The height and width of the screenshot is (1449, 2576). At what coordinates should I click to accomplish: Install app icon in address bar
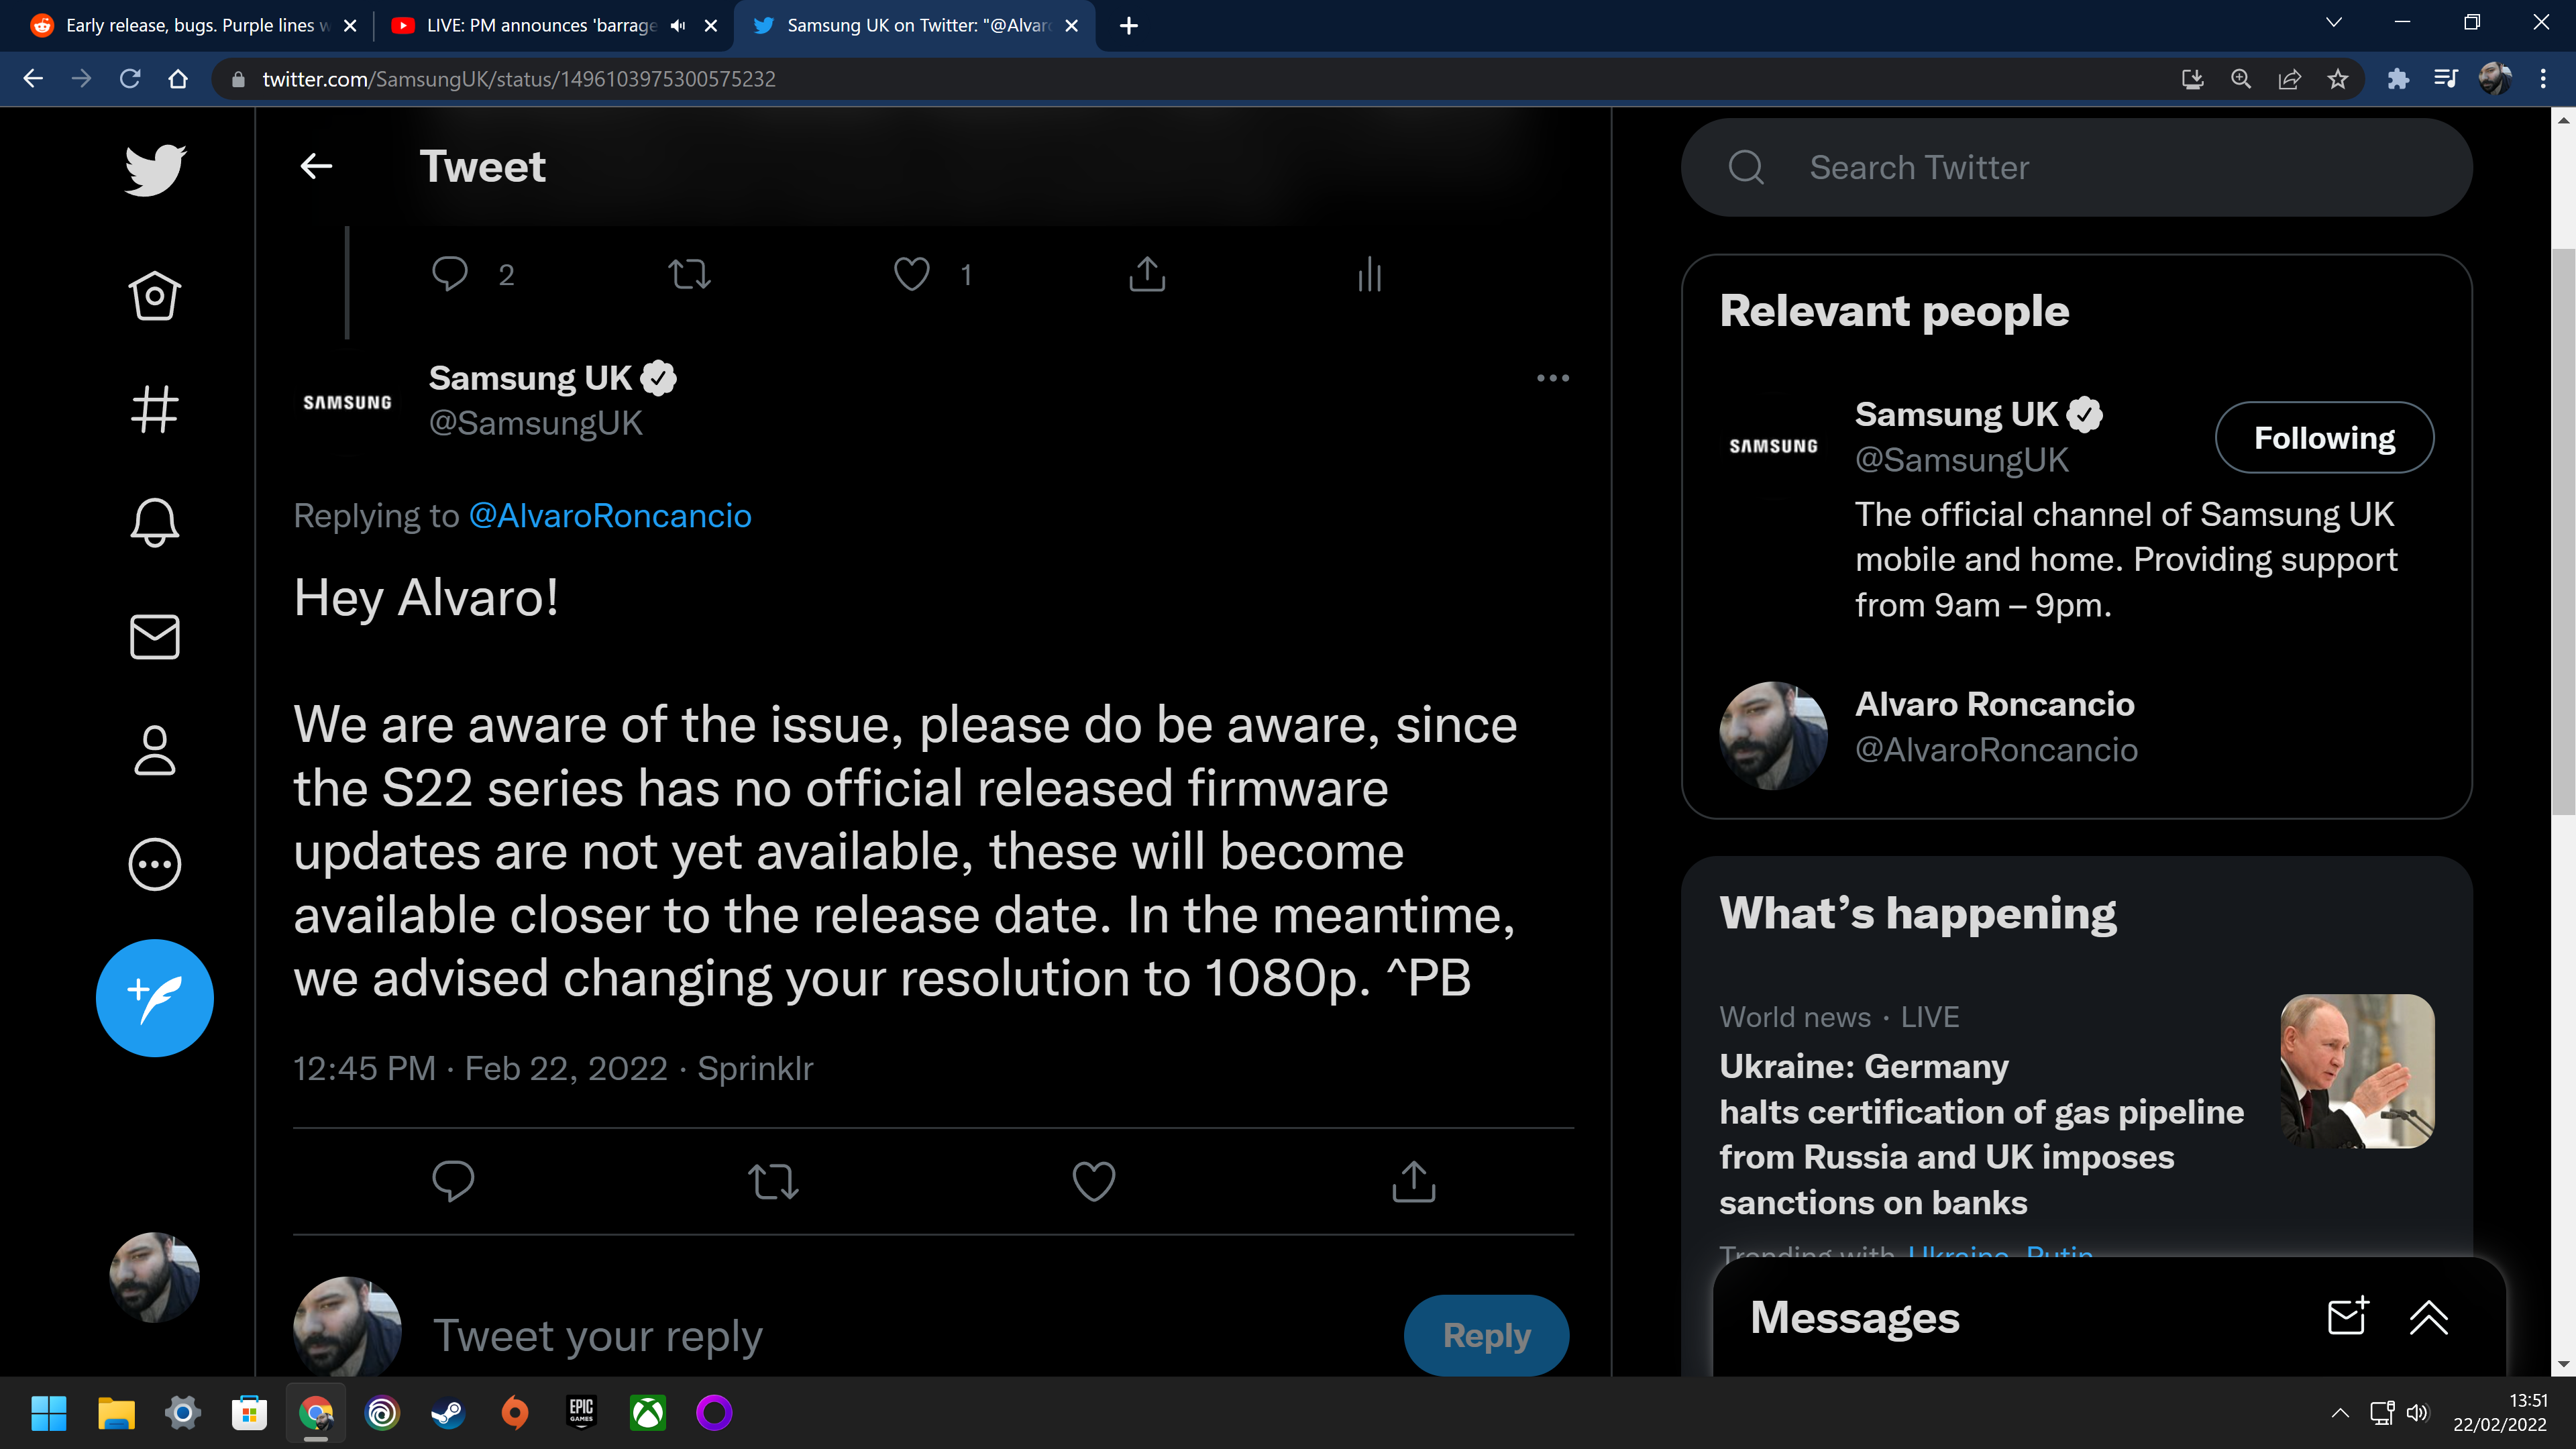(x=2192, y=78)
